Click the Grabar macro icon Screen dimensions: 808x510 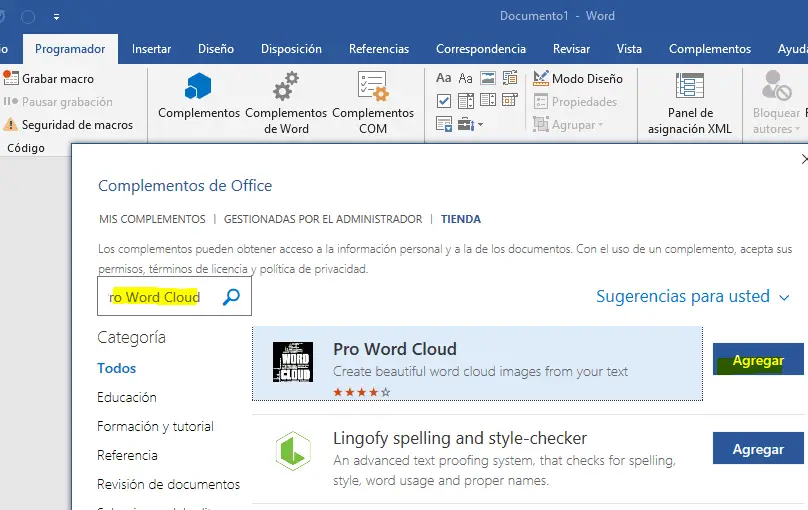click(11, 78)
